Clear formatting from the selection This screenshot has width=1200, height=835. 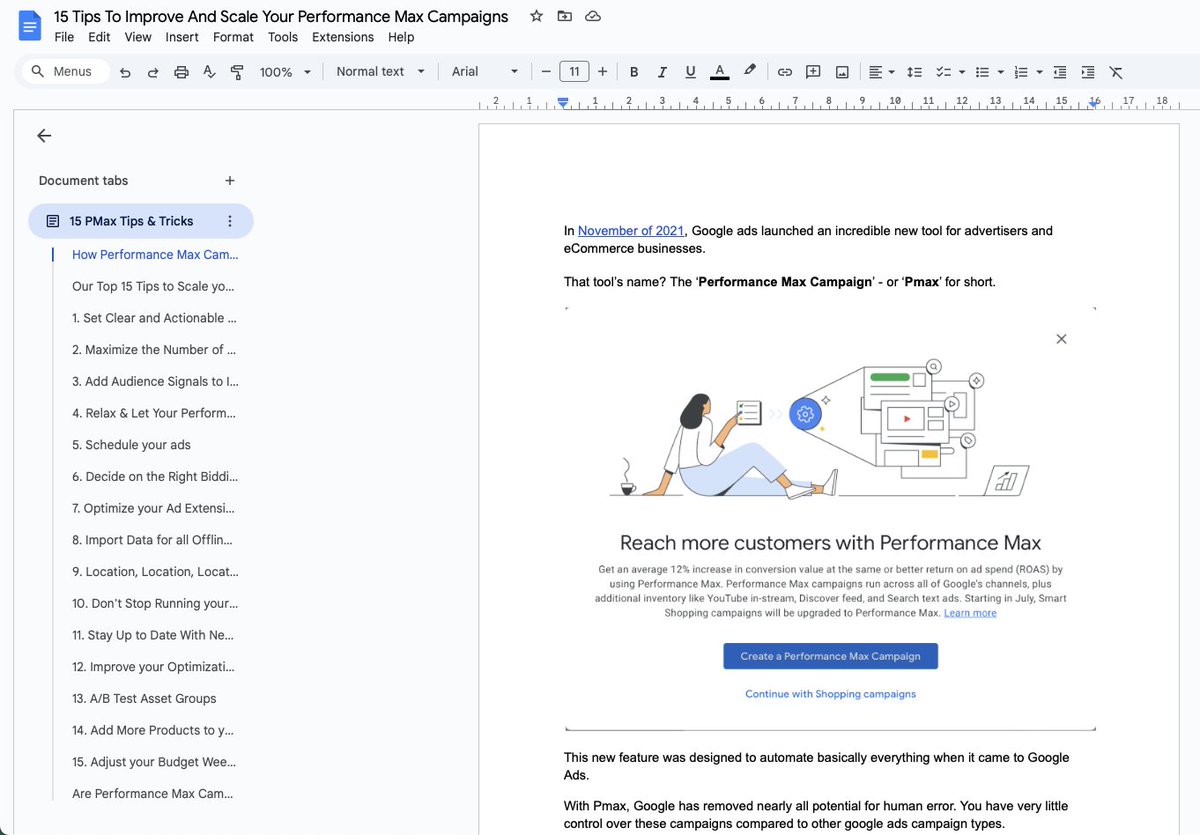[1116, 72]
